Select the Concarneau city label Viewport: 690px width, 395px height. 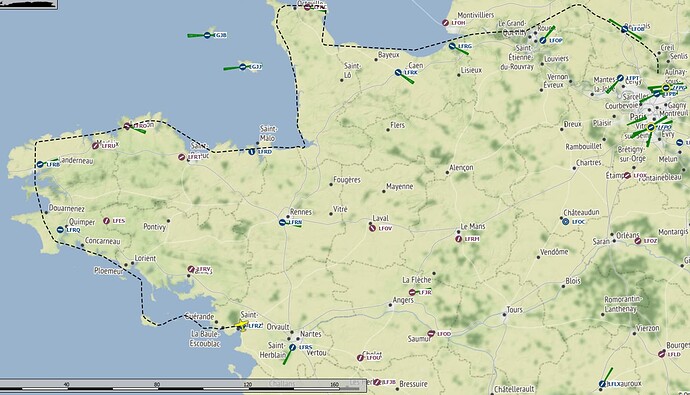103,241
